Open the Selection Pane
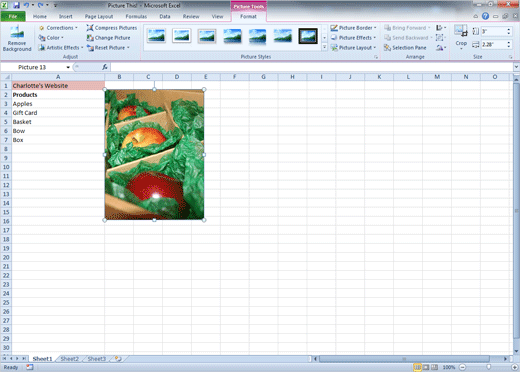The image size is (520, 372). point(405,48)
